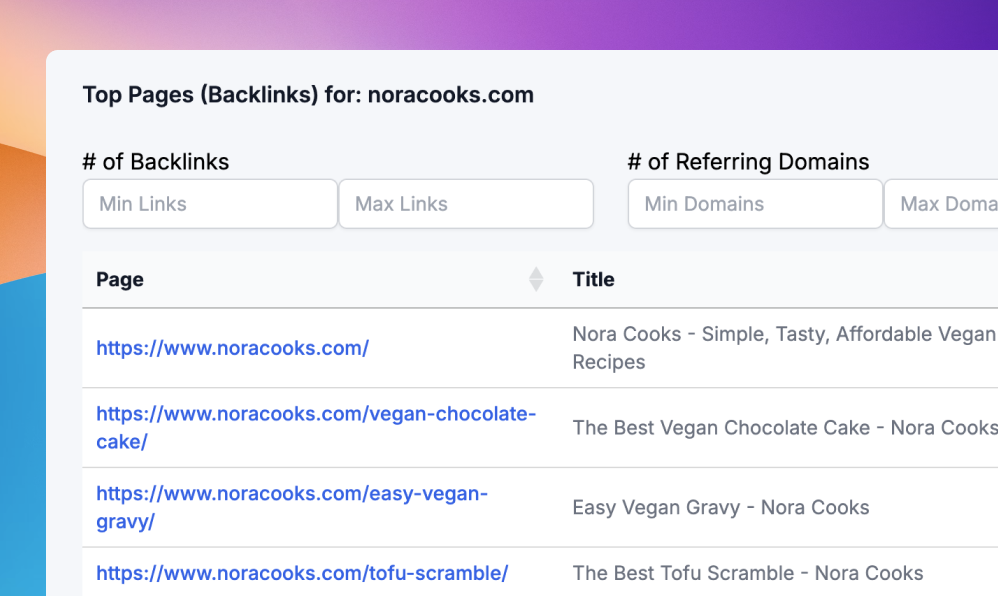The image size is (998, 596).
Task: Click the '# of Backlinks' filter label
Action: 156,162
